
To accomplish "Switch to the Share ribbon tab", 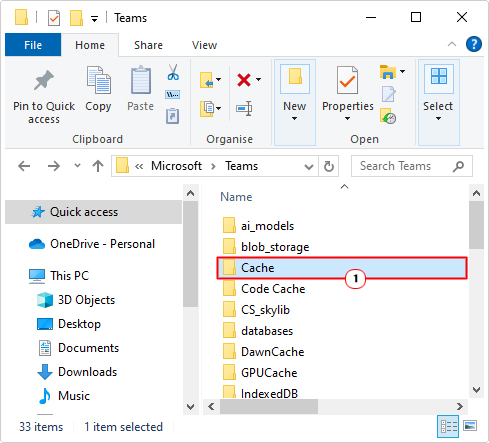I will pos(148,45).
